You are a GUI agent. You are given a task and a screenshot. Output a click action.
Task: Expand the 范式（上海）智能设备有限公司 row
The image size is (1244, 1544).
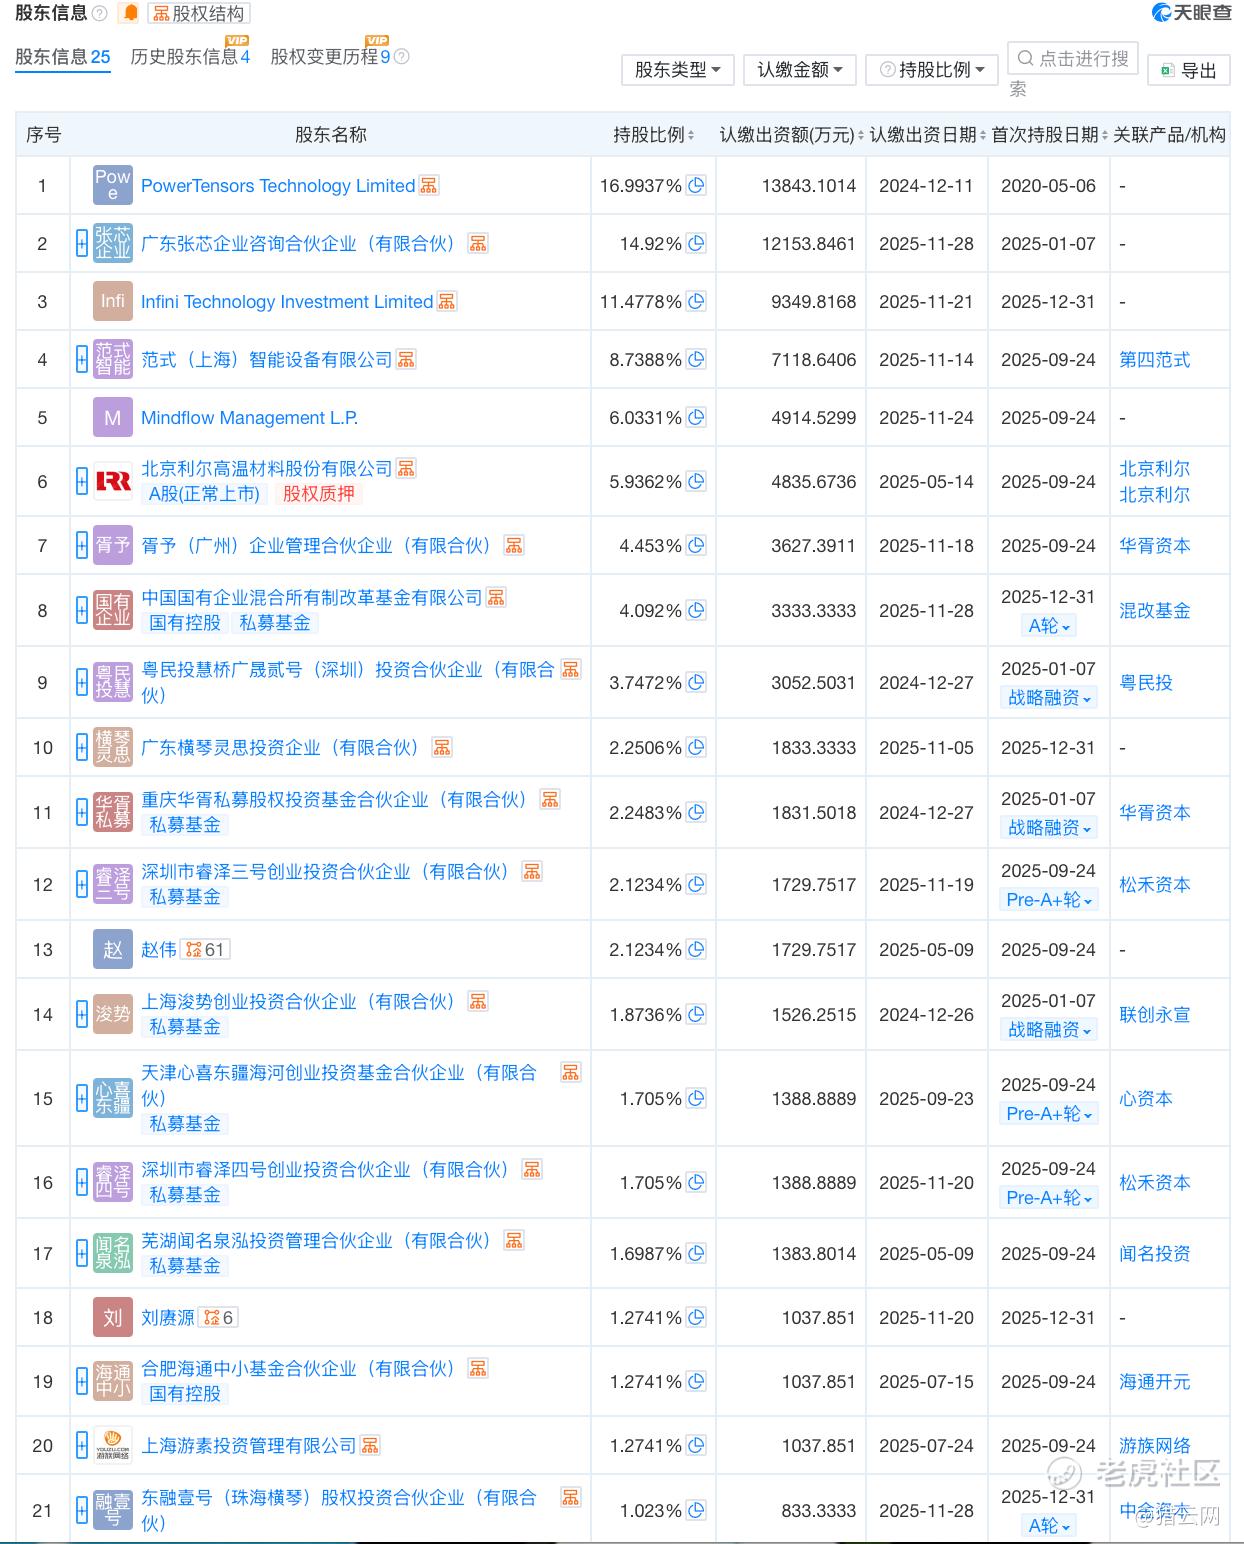click(82, 359)
